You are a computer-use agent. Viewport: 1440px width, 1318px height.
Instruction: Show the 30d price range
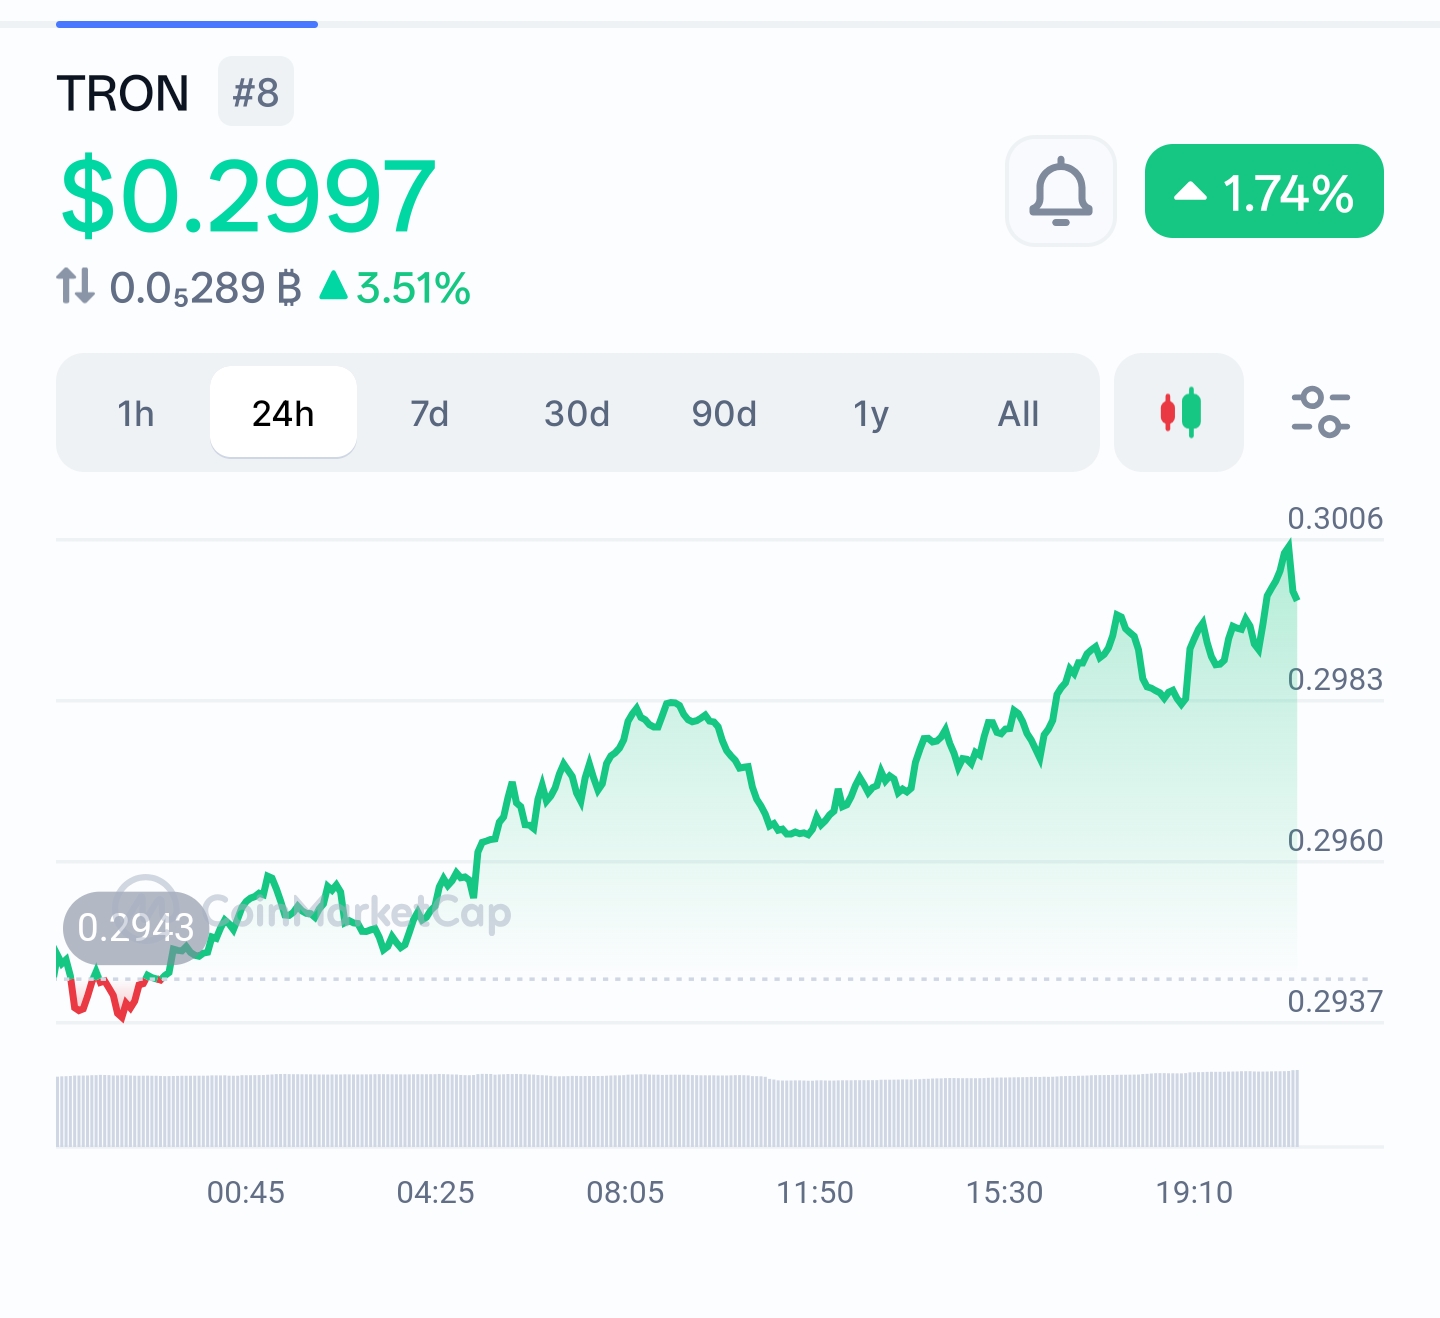pos(577,413)
